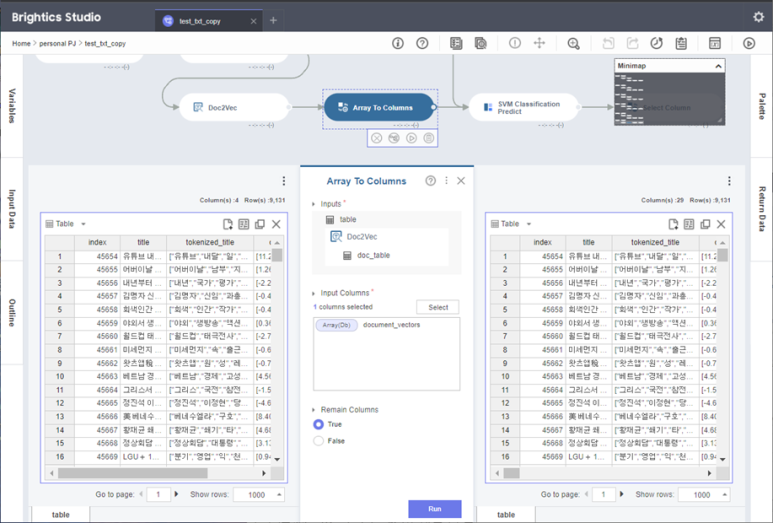This screenshot has height=523, width=773.
Task: Select doc_table input item
Action: [x=373, y=255]
